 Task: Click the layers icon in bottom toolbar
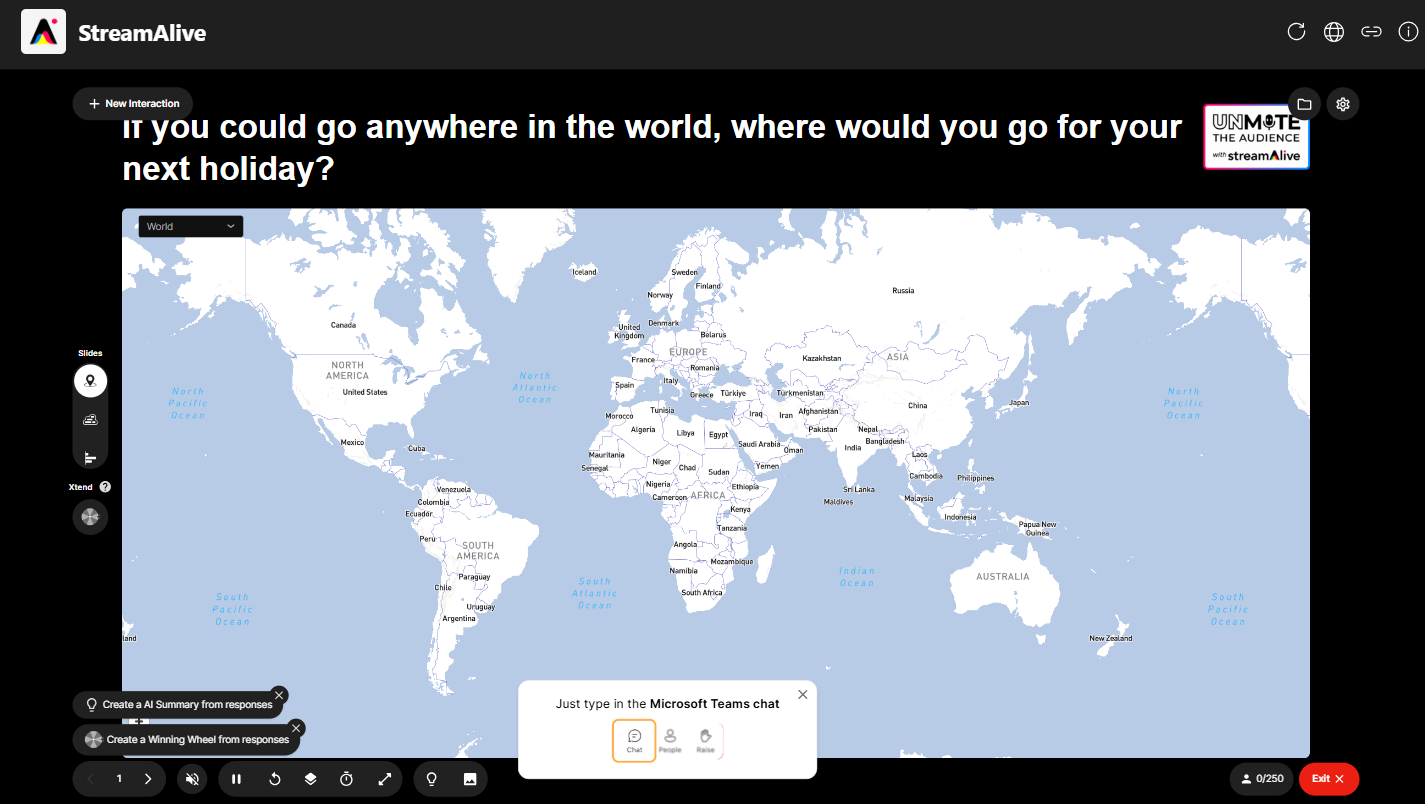[310, 779]
